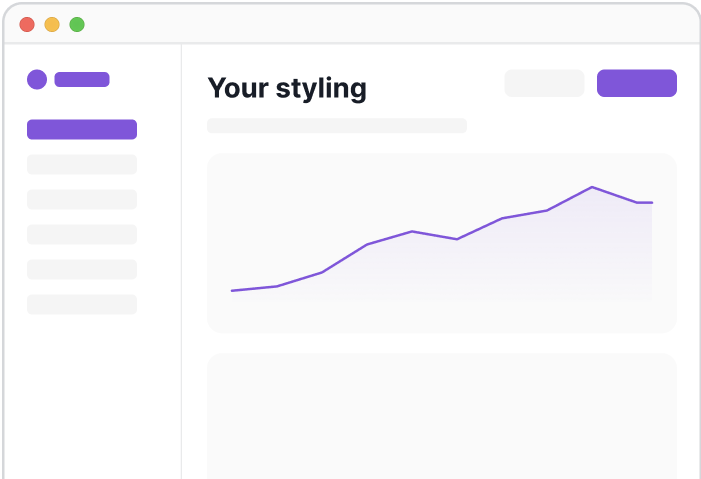
Task: Click the gray subtitle bar under heading
Action: click(336, 126)
